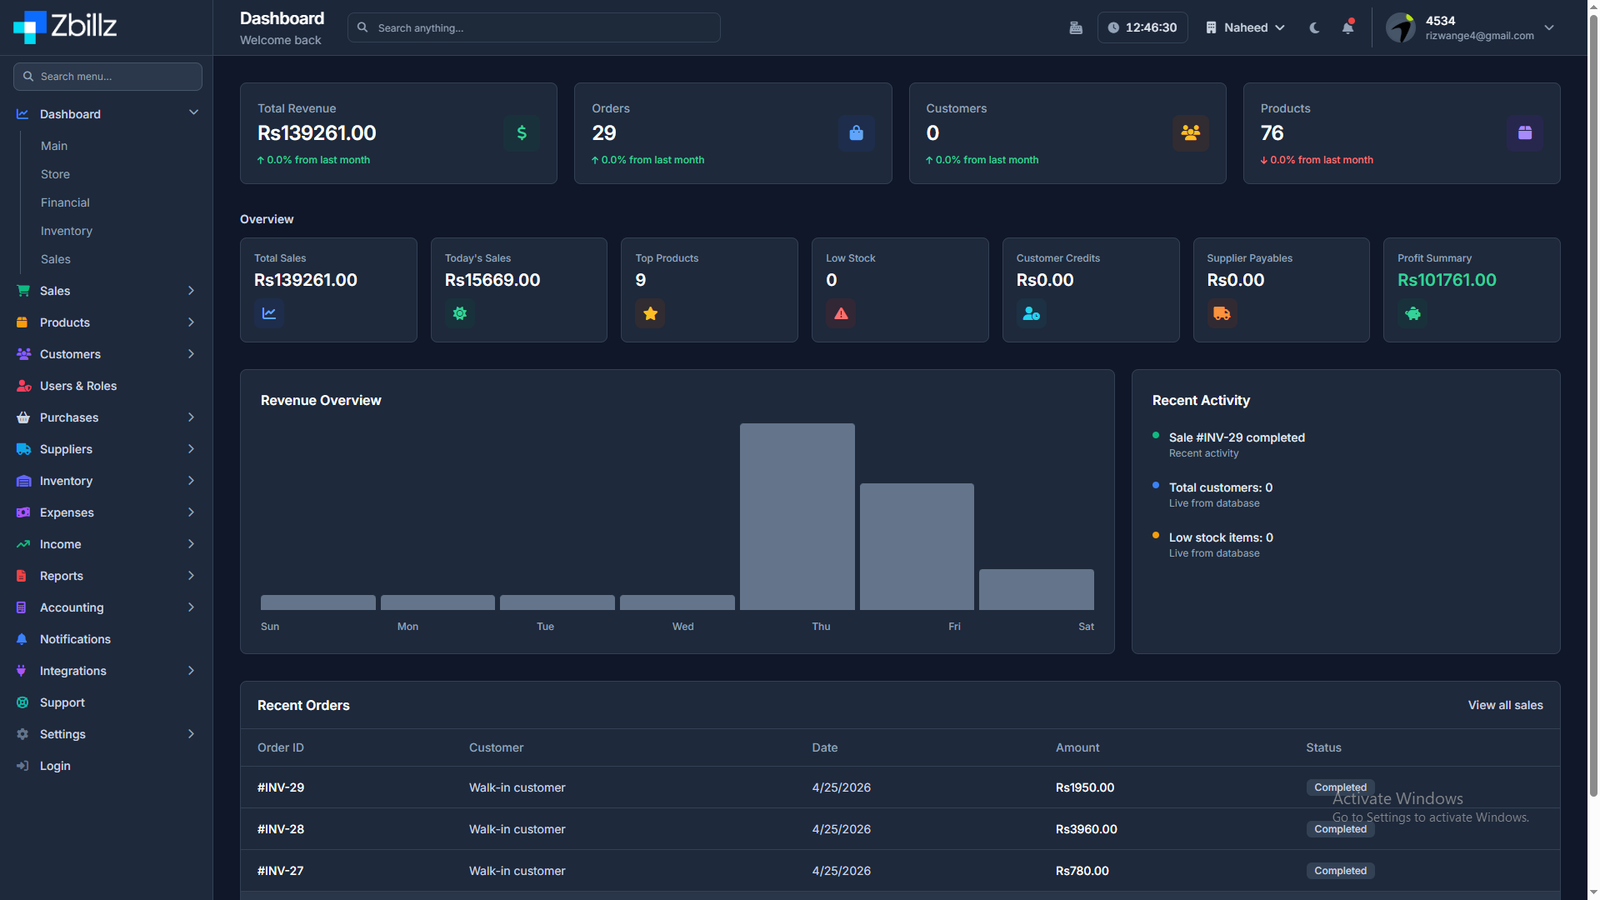Click the Thursday bar in Revenue Overview
Image resolution: width=1600 pixels, height=900 pixels.
click(x=797, y=516)
